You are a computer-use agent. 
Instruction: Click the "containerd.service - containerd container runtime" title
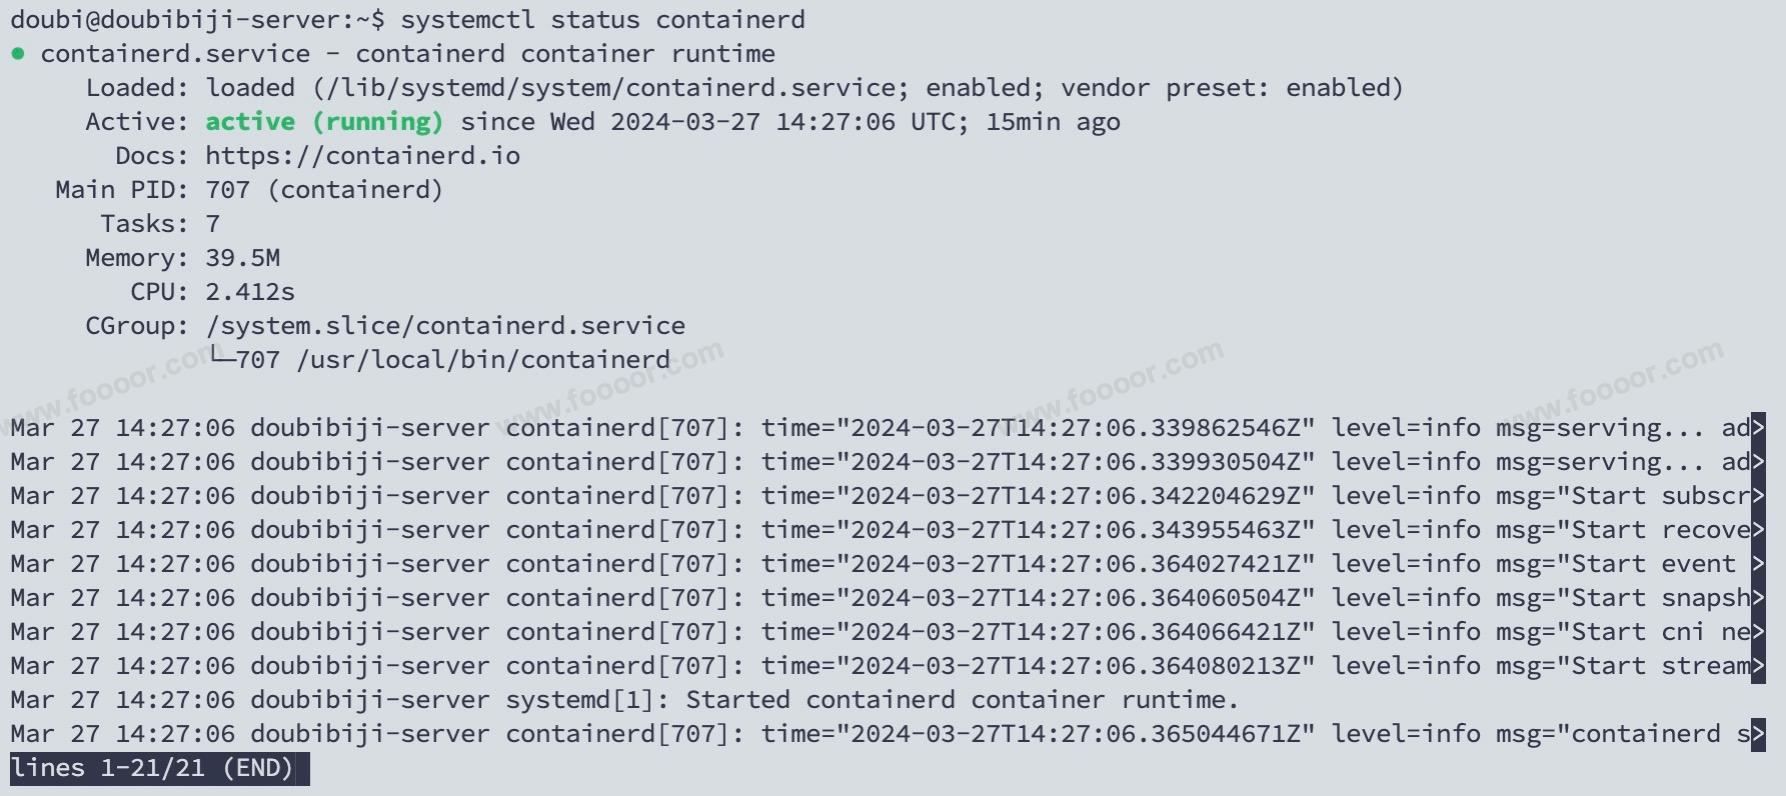coord(407,54)
